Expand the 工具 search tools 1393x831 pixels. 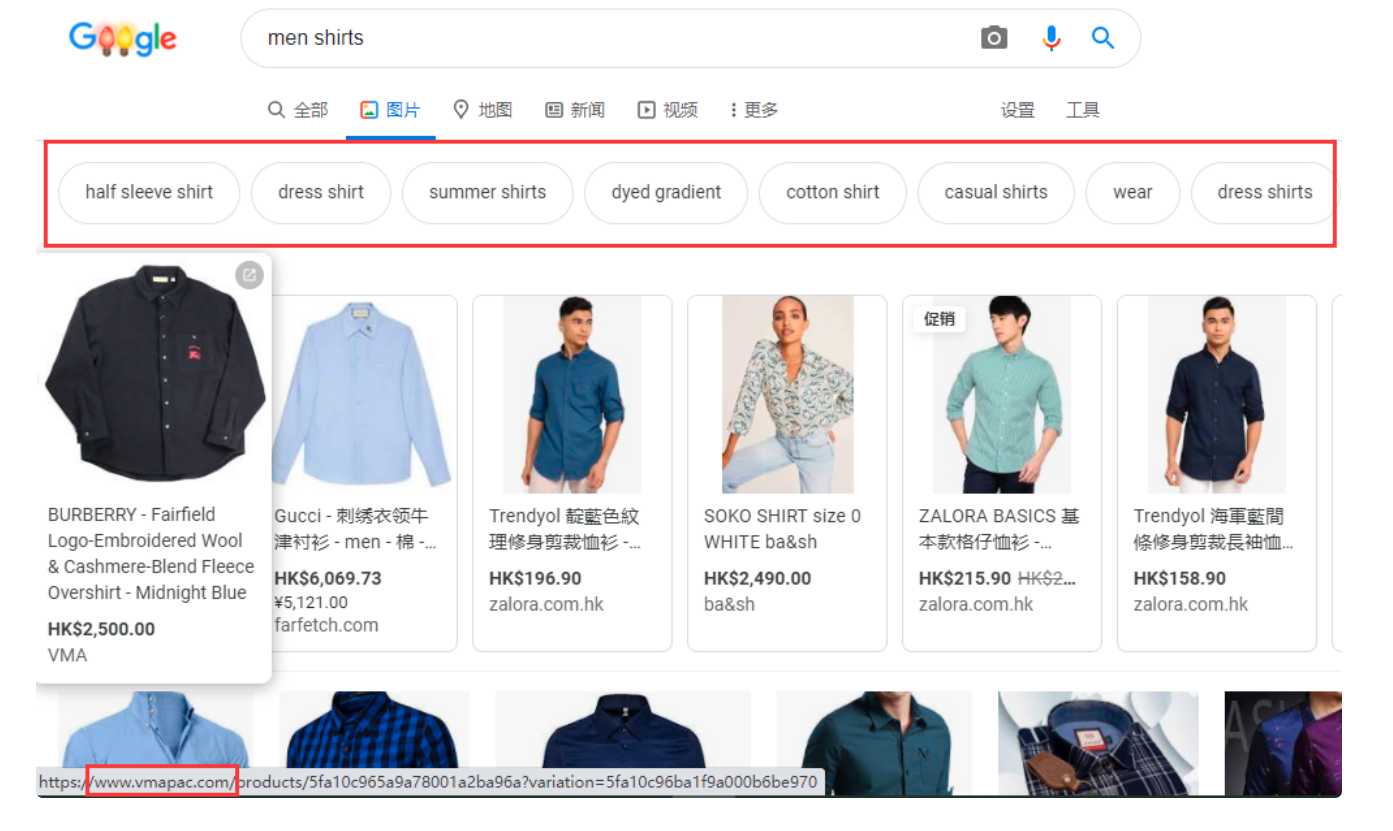click(x=1082, y=110)
